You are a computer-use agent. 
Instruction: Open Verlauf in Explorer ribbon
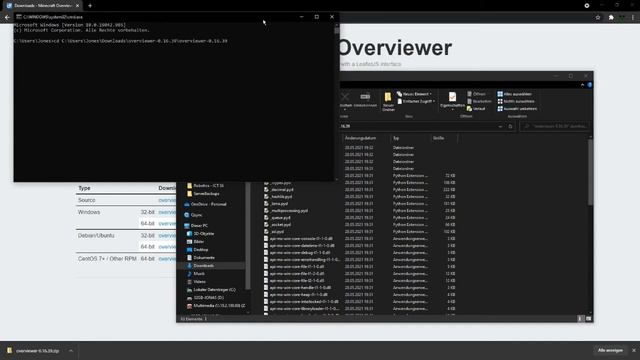tap(476, 109)
